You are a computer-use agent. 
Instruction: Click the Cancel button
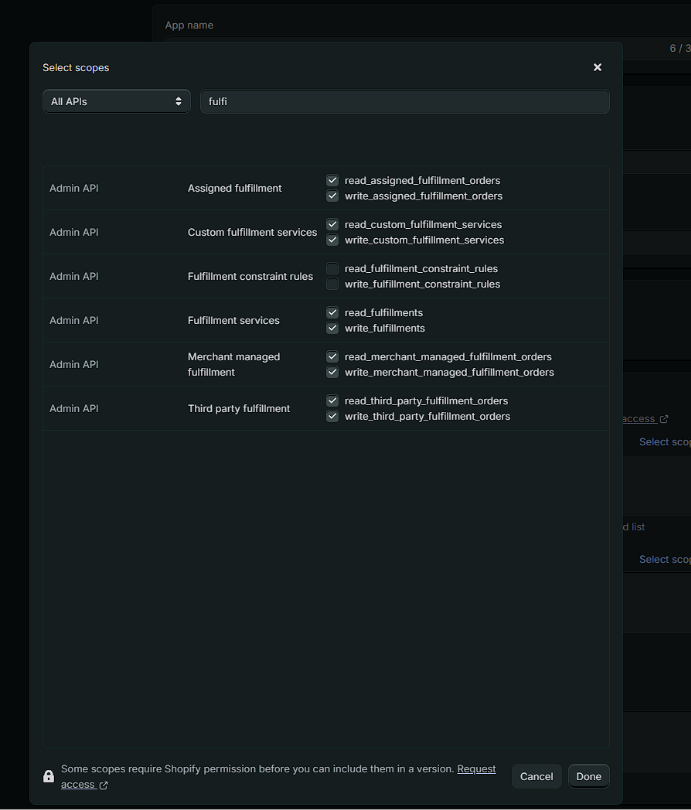coord(536,776)
